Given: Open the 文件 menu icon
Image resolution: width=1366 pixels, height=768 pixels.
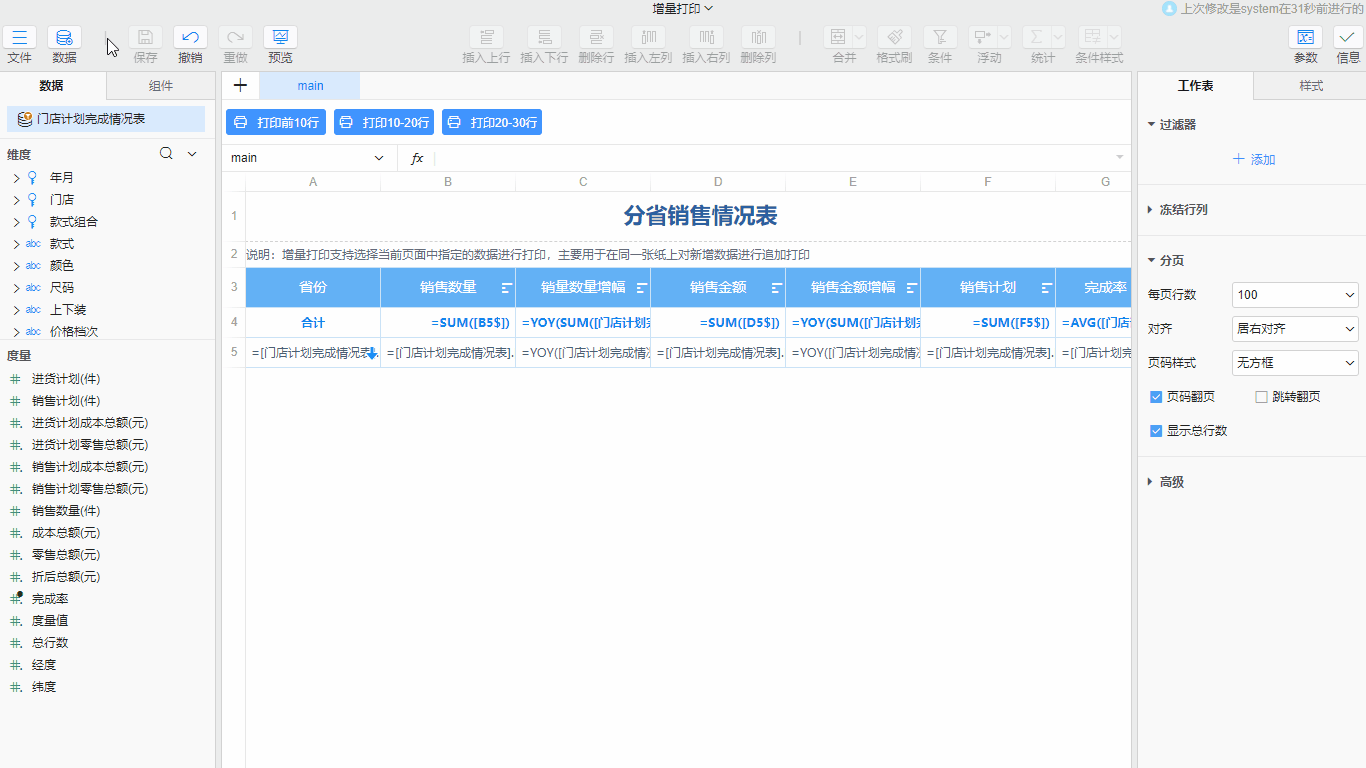Looking at the screenshot, I should [x=19, y=38].
